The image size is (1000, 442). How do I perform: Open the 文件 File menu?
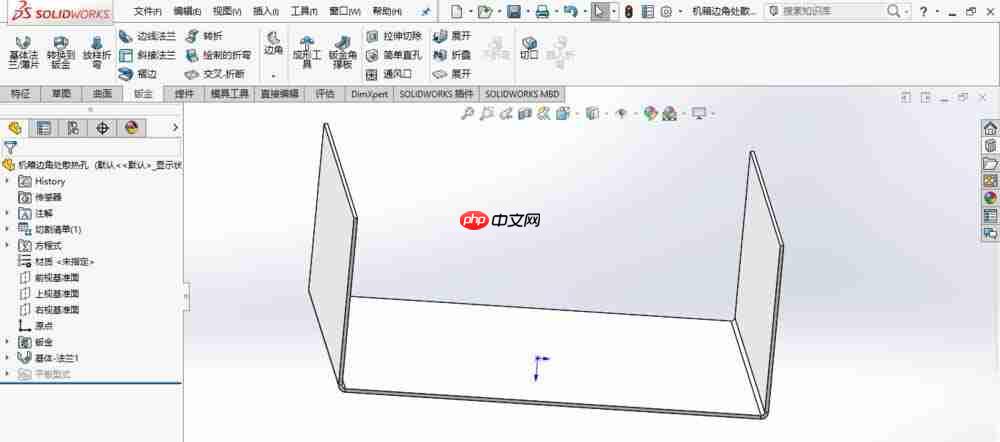147,11
